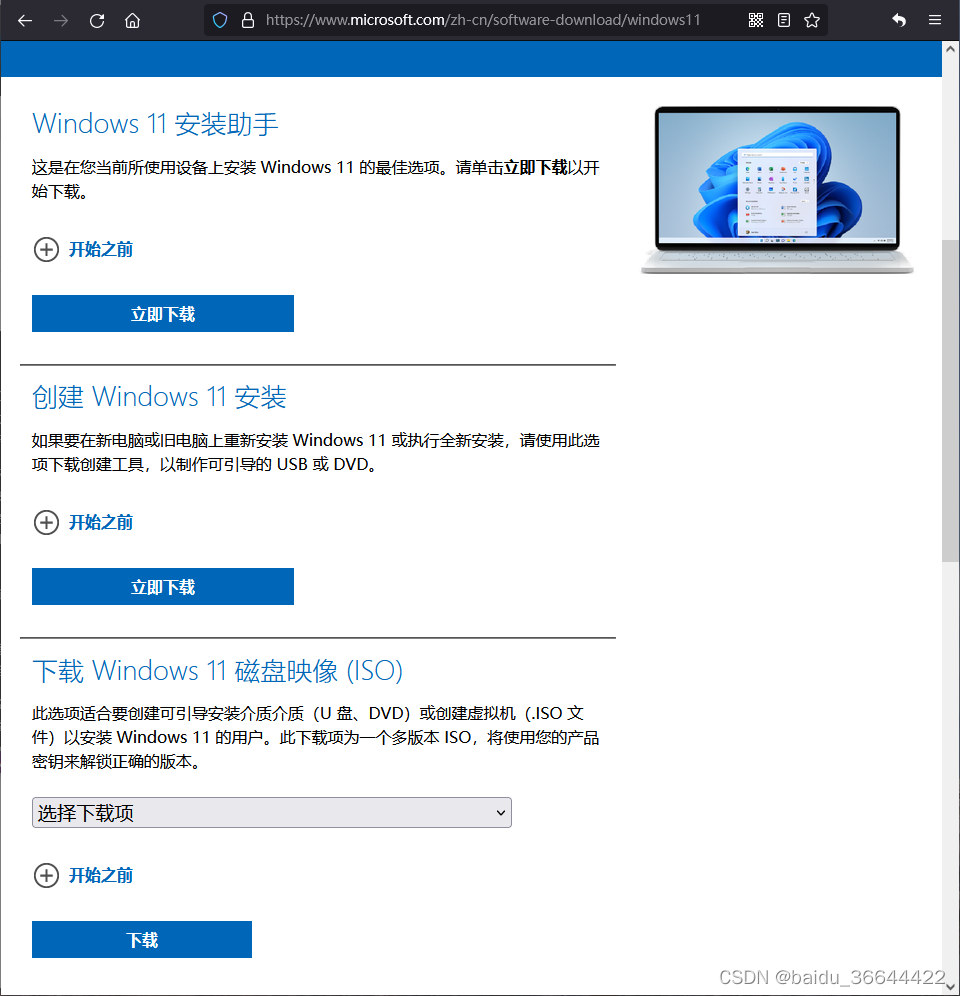This screenshot has height=996, width=960.
Task: Click the 下载 button for ISO
Action: click(x=142, y=939)
